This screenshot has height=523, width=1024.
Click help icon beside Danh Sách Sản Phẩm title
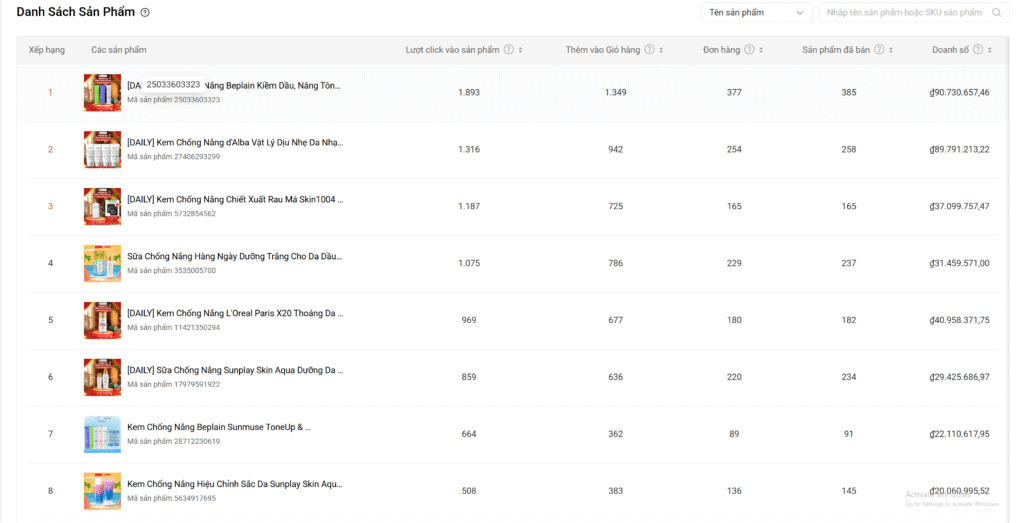(x=145, y=13)
